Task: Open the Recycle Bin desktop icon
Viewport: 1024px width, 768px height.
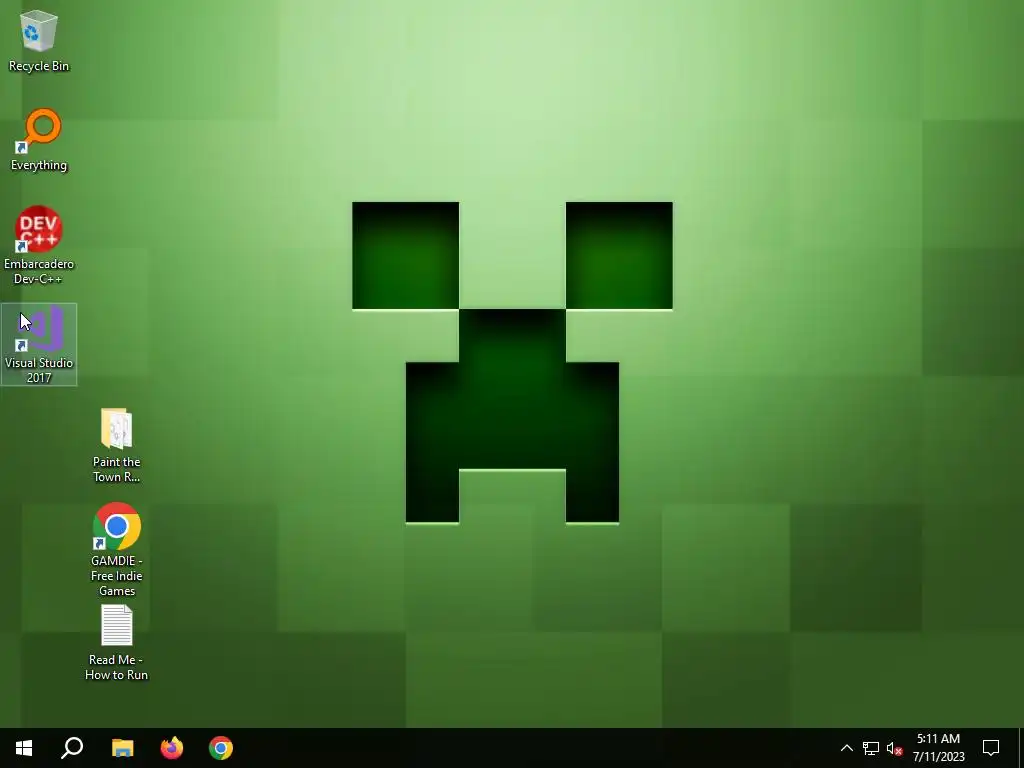Action: [x=39, y=41]
